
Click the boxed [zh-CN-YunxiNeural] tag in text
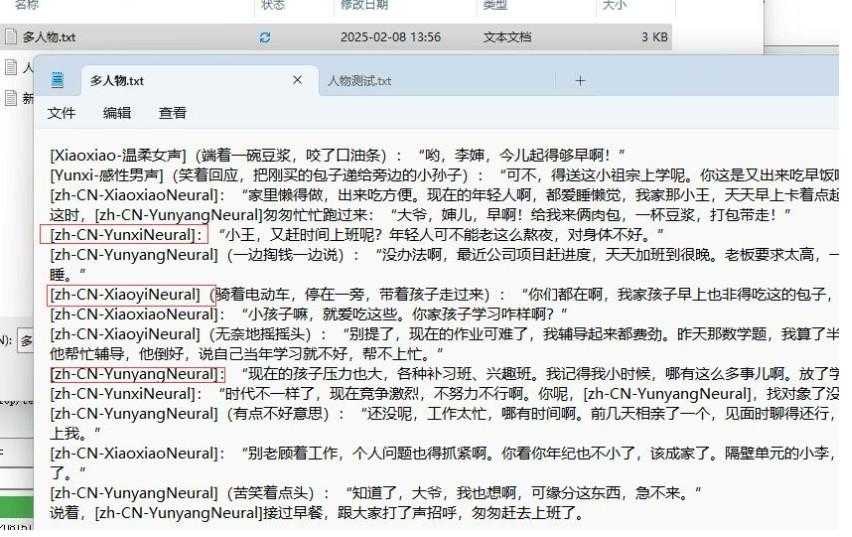pos(123,235)
